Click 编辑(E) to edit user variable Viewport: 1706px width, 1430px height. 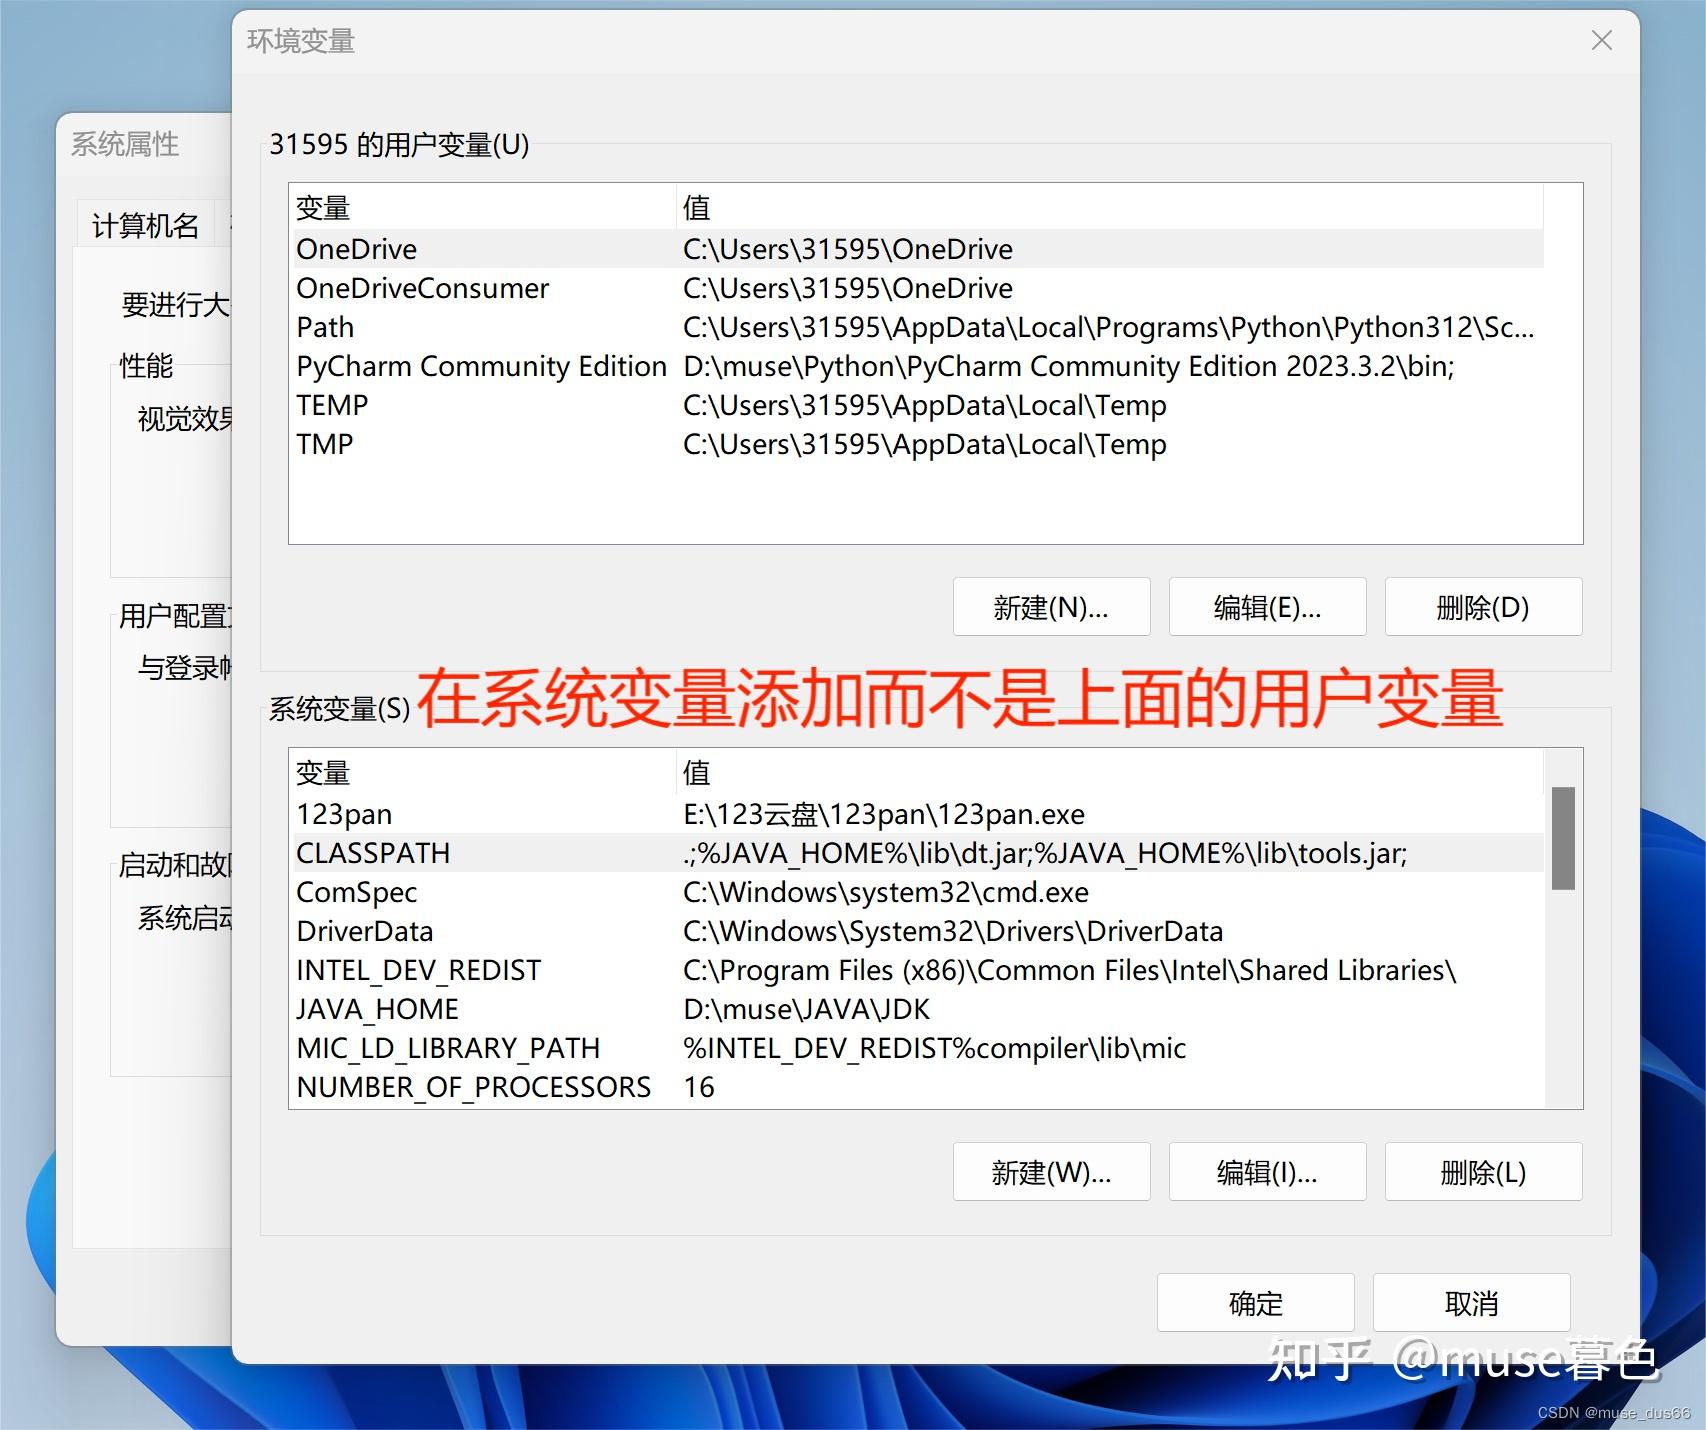pos(1267,606)
